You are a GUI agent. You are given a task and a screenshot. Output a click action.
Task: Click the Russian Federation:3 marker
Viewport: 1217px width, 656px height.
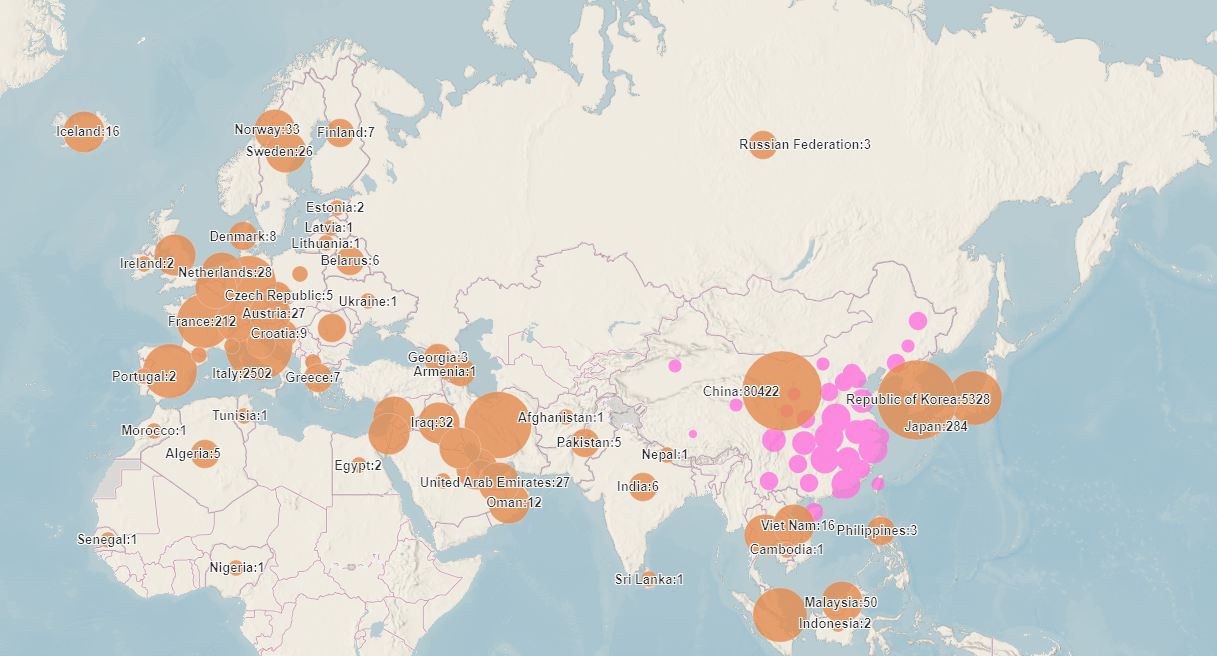click(762, 145)
